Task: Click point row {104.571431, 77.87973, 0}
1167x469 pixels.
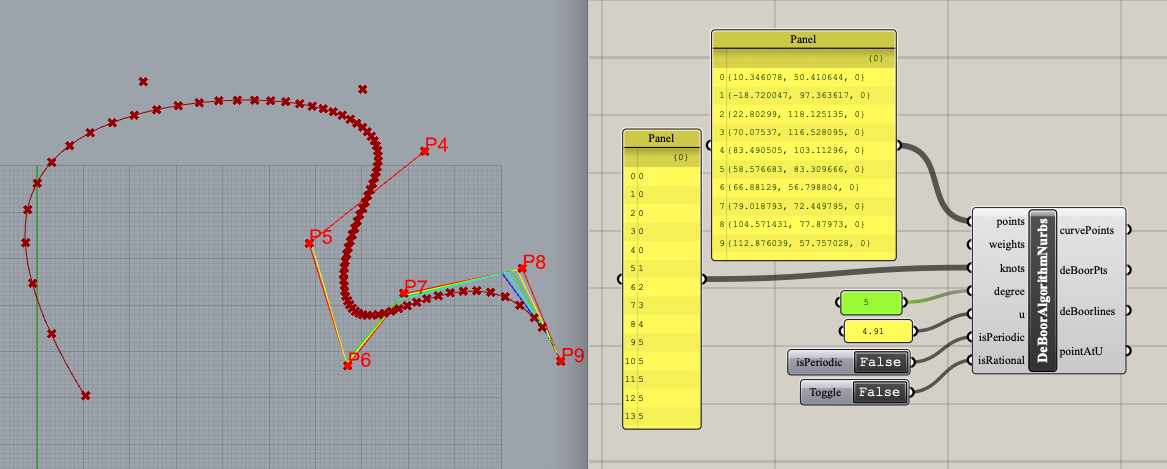Action: pyautogui.click(x=803, y=225)
